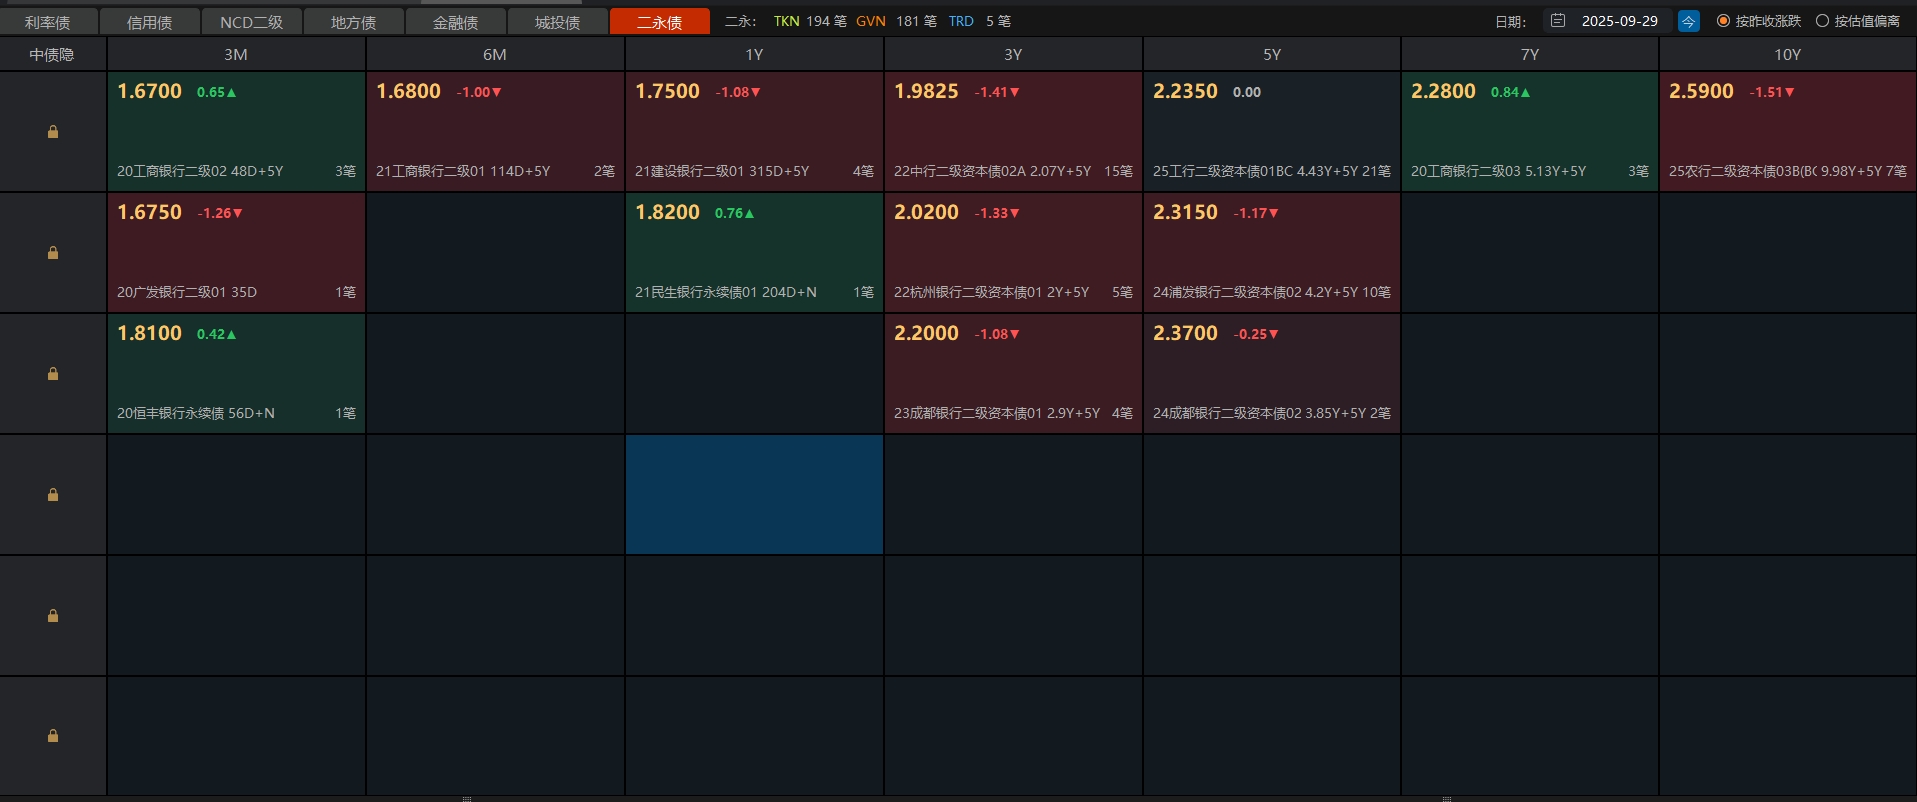Screen dimensions: 1917x802
Task: Click the calendar icon next to the date
Action: pos(1558,20)
